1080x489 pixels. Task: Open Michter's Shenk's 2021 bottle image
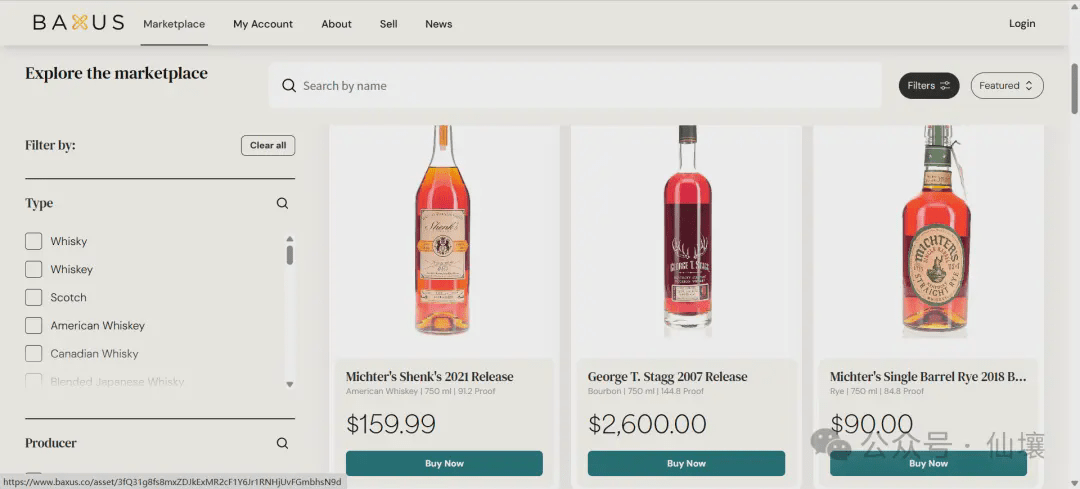coord(443,235)
